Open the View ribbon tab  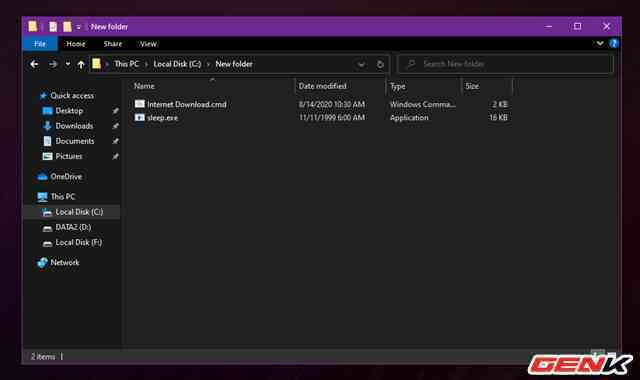tap(148, 44)
